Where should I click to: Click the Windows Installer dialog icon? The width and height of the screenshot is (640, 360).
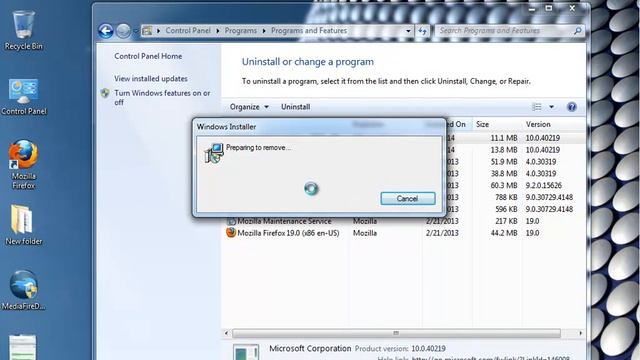click(x=213, y=153)
